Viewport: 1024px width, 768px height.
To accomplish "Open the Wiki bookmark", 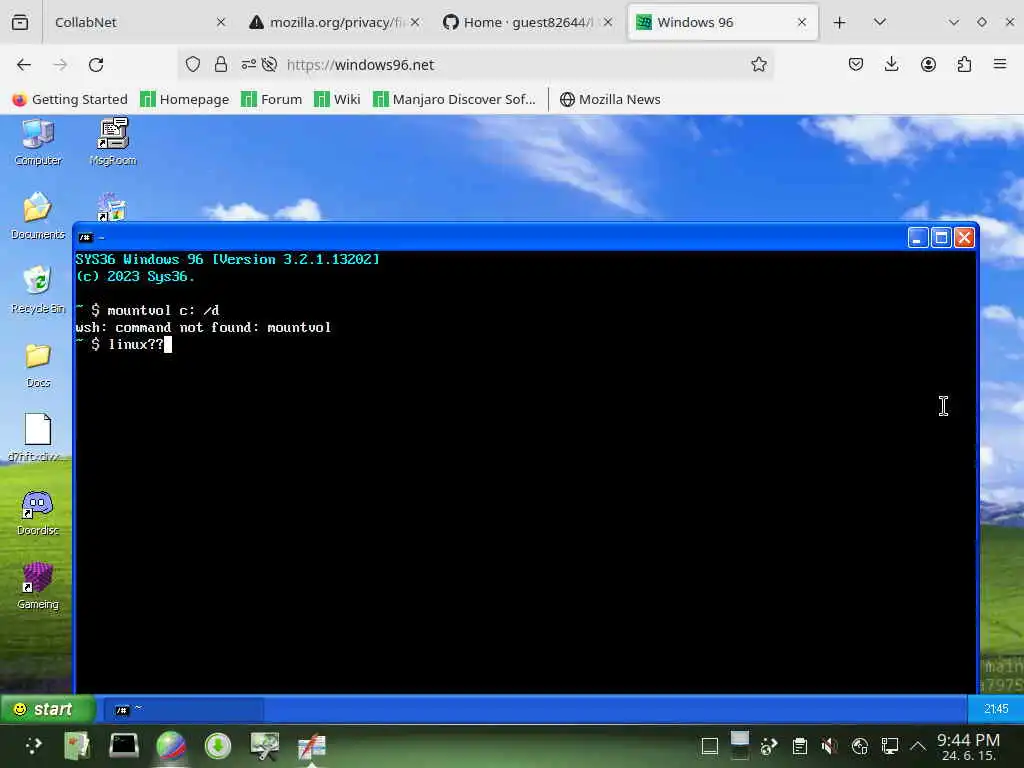I will tap(337, 99).
